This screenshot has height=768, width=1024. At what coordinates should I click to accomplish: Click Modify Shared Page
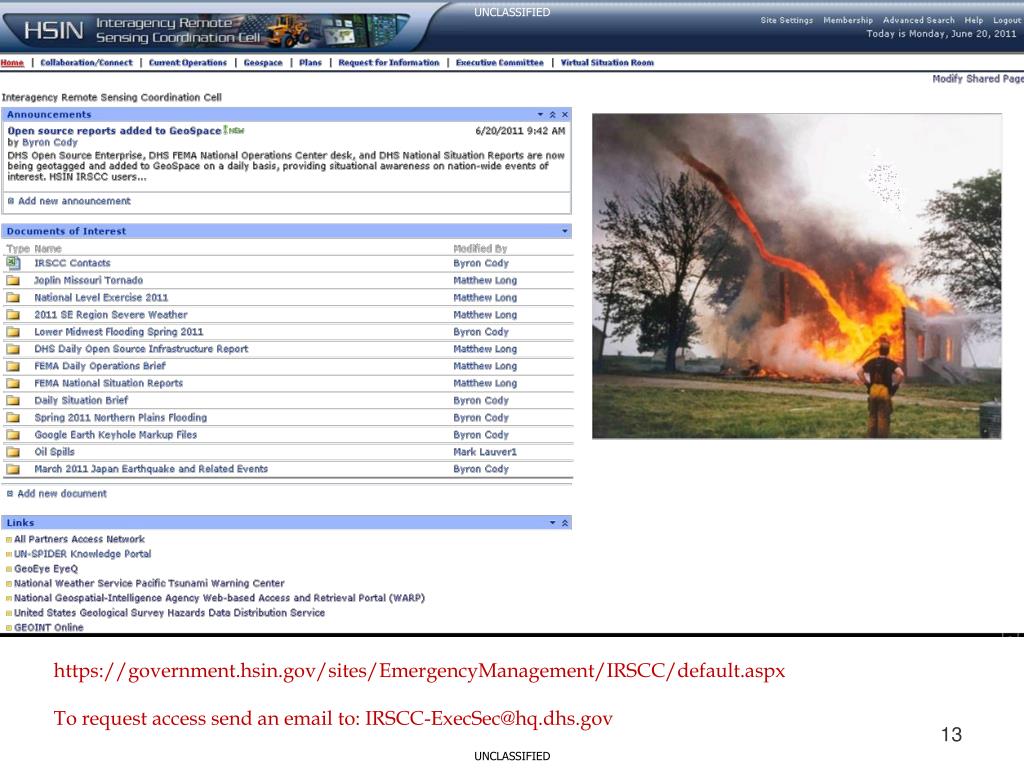978,78
